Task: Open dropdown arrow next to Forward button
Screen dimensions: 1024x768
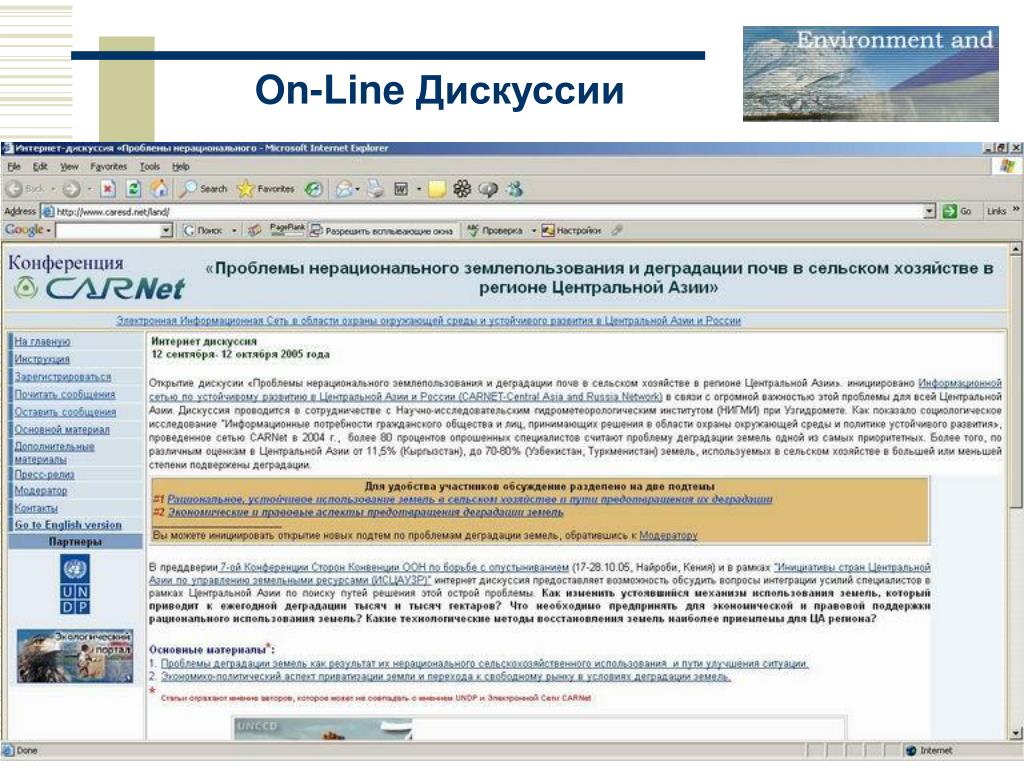Action: (x=89, y=190)
